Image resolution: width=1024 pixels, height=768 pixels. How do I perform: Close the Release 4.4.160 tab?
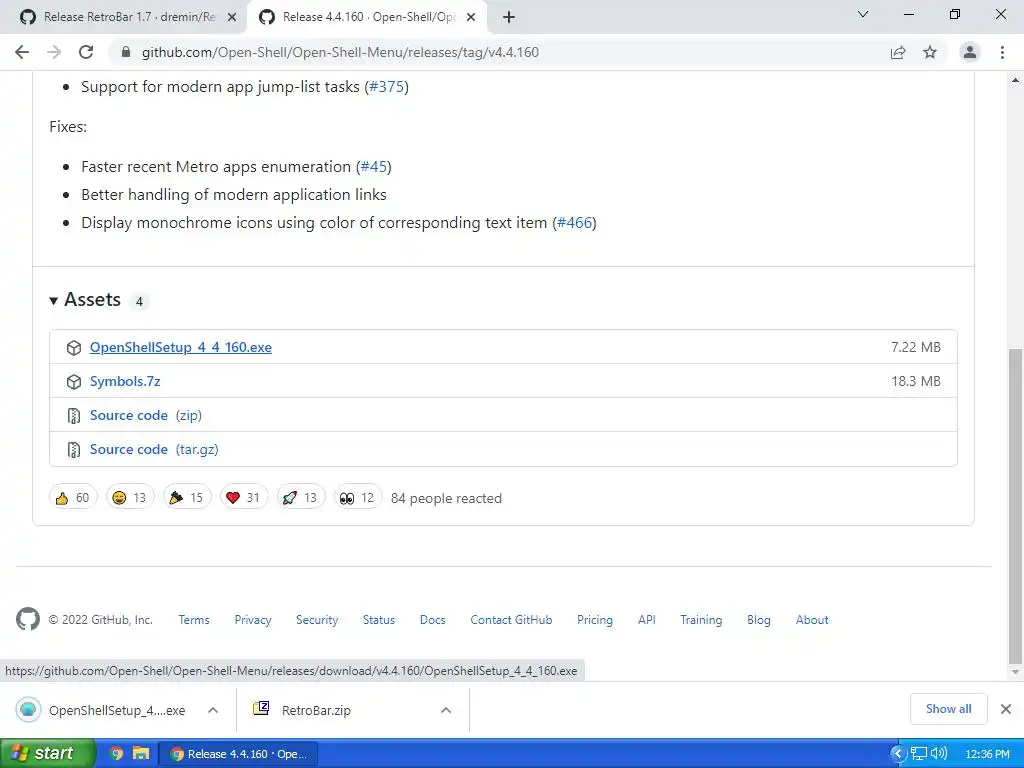pos(471,18)
